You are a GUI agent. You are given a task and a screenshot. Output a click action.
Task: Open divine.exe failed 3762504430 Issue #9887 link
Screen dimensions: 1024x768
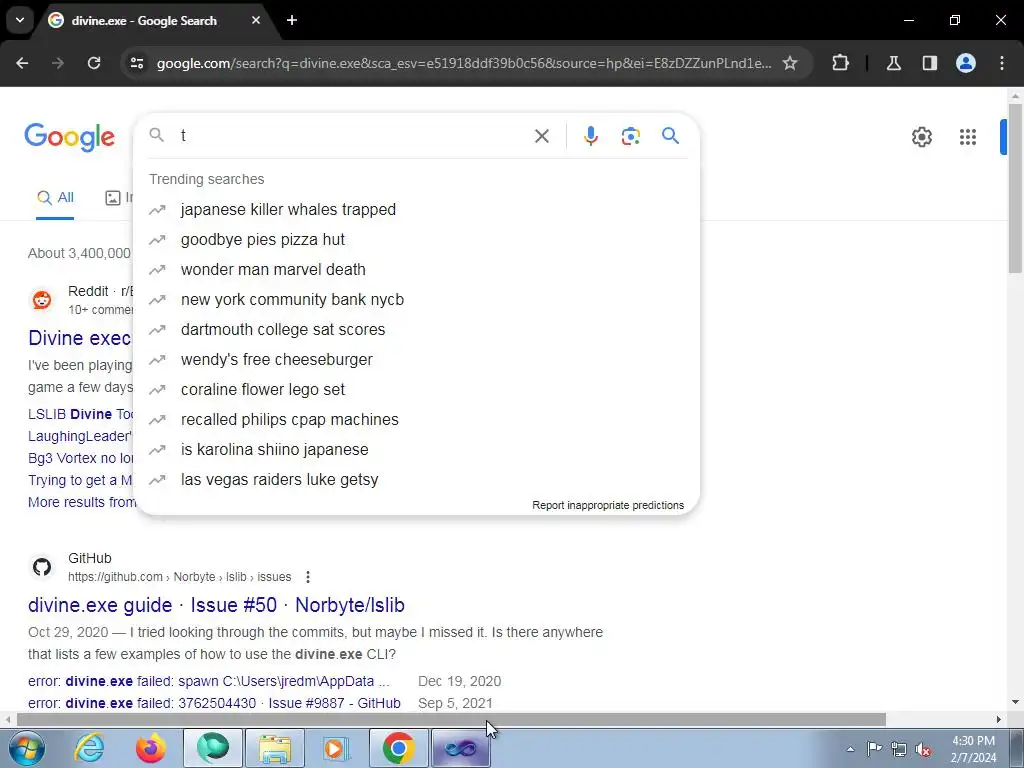point(214,703)
